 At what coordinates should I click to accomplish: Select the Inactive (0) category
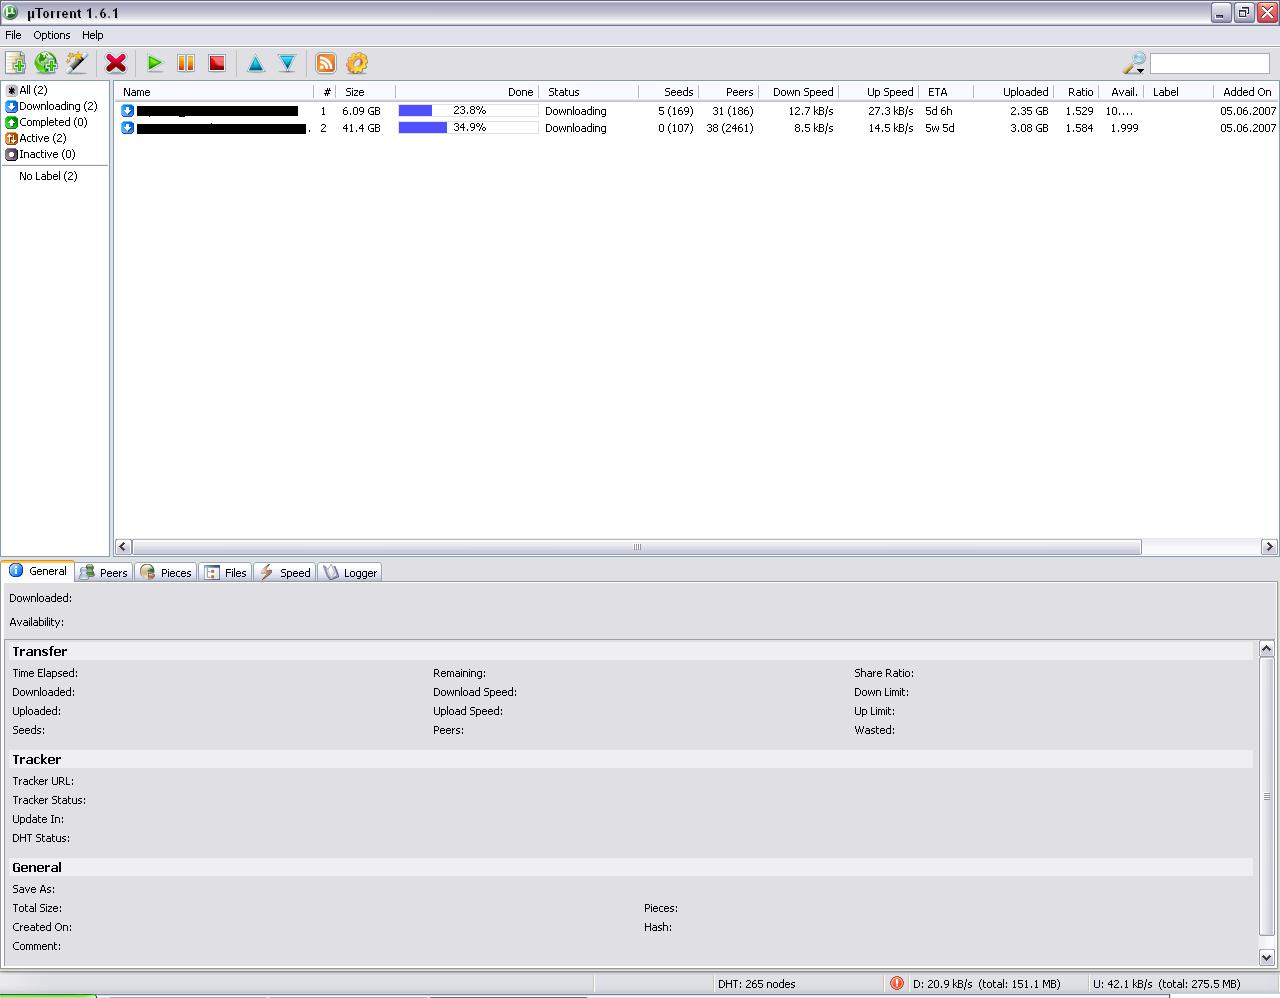pyautogui.click(x=40, y=154)
